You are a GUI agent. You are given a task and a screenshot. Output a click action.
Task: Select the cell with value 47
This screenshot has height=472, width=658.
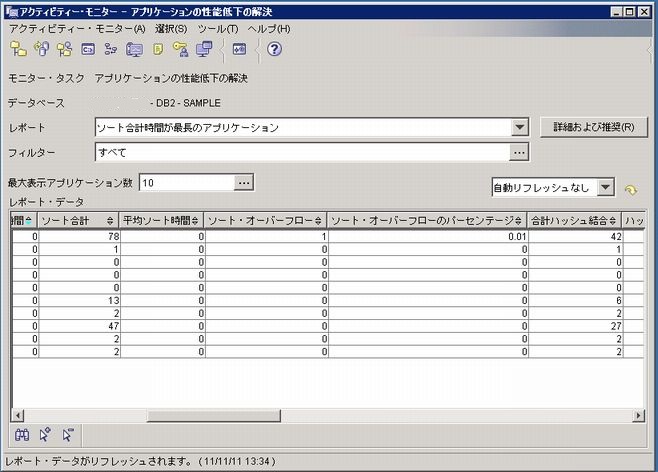79,326
